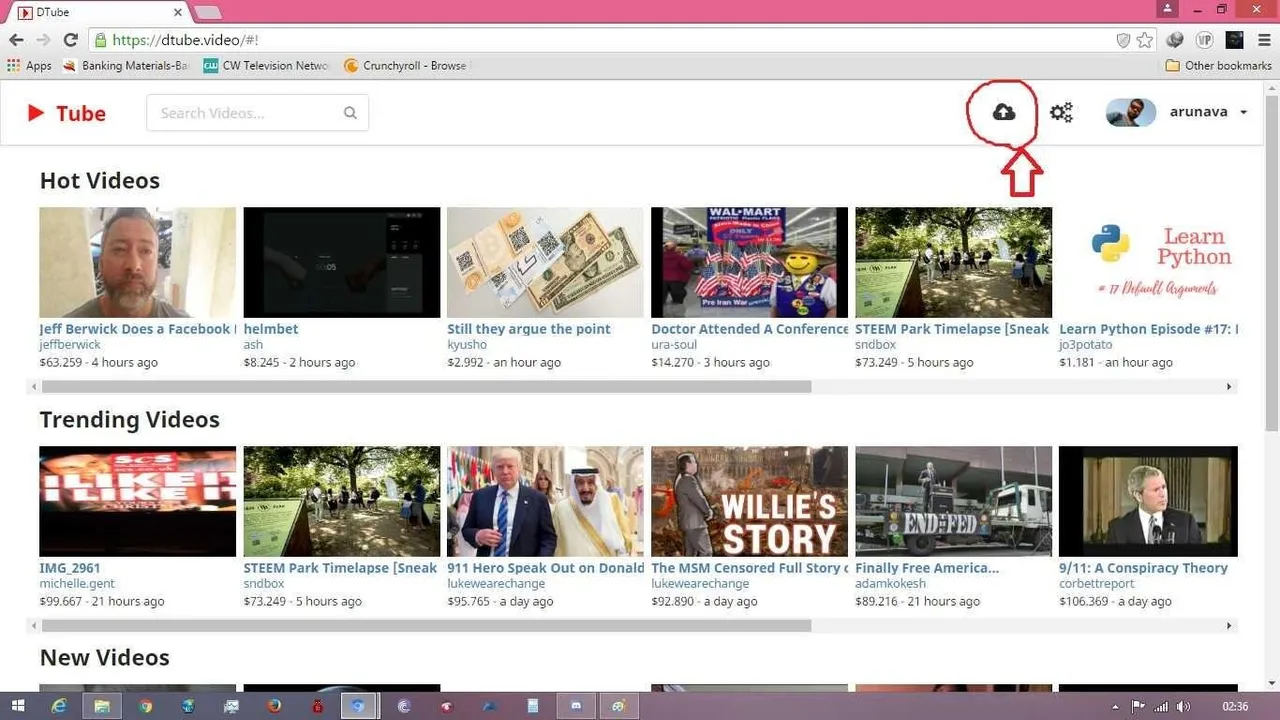Click the corbettreport channel name
Viewport: 1280px width, 720px height.
point(1099,584)
